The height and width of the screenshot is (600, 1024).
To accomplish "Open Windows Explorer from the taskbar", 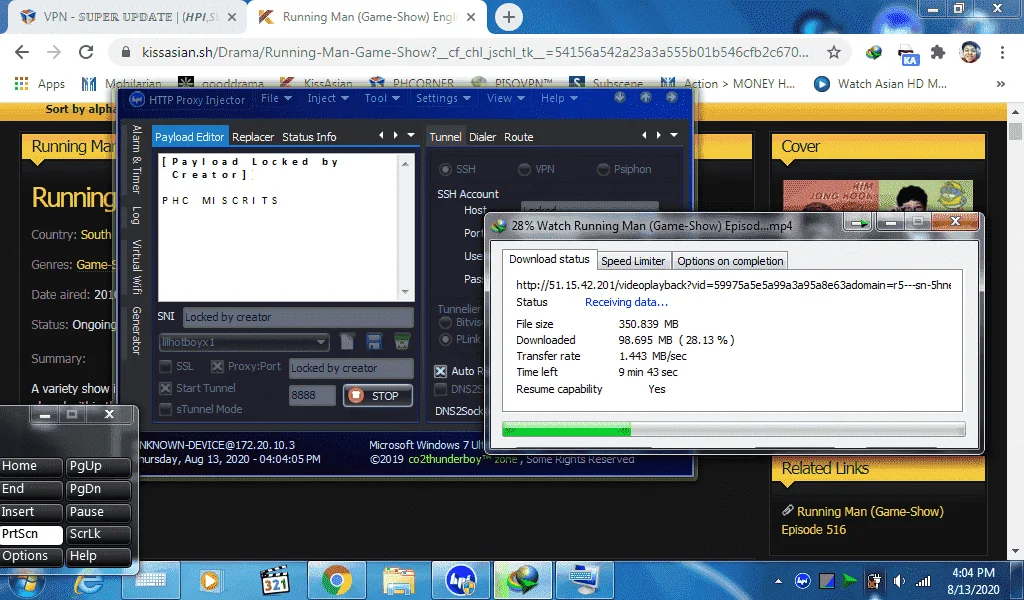I will tap(398, 580).
